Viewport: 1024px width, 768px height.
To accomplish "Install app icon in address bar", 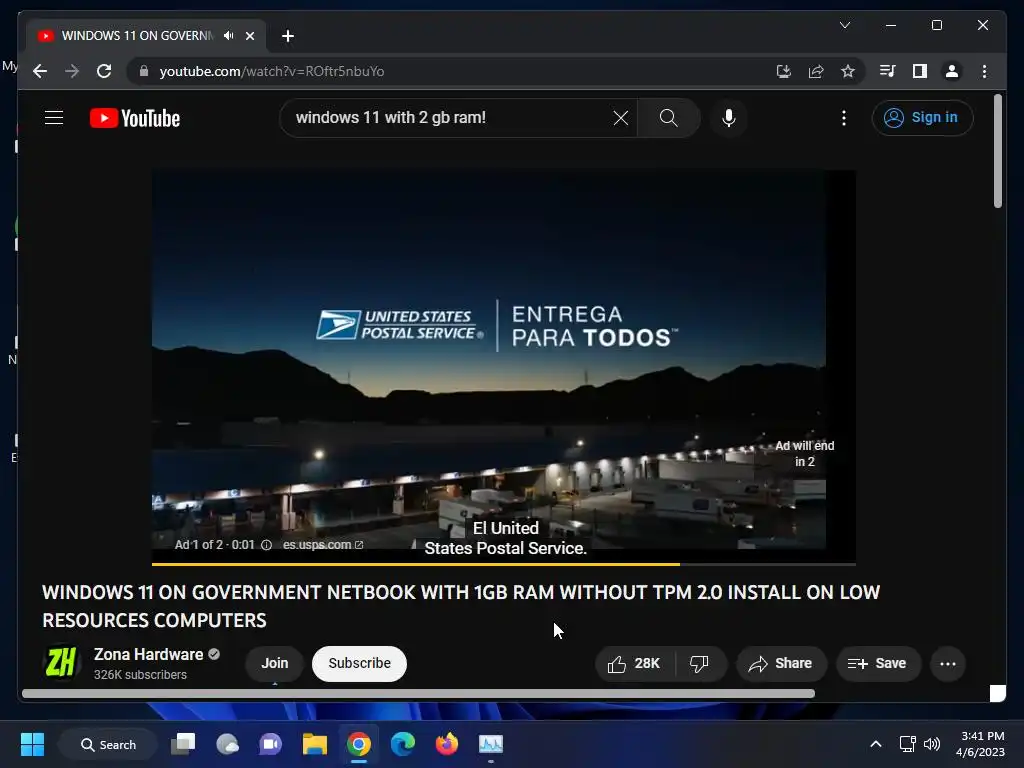I will [784, 71].
